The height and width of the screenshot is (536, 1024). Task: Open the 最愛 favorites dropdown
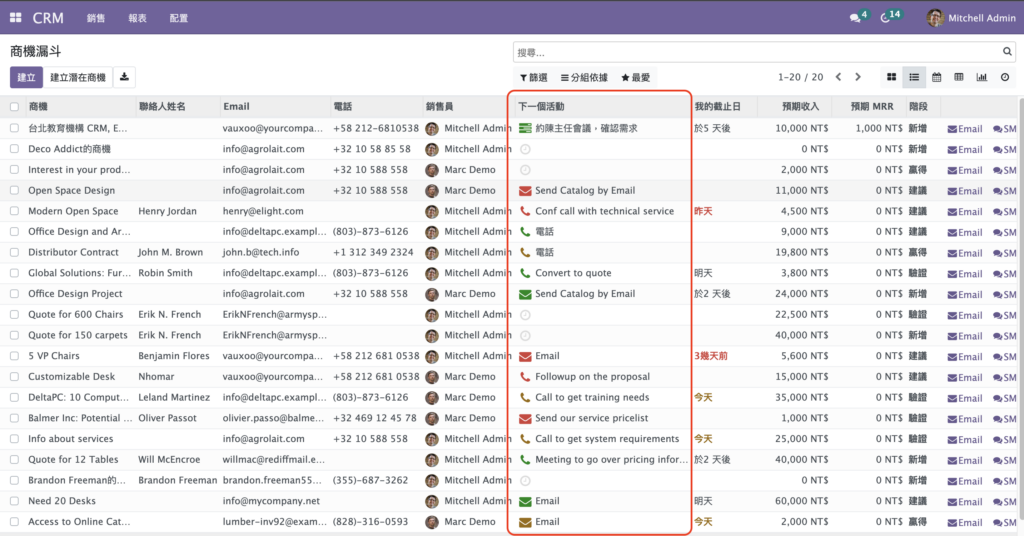click(635, 78)
